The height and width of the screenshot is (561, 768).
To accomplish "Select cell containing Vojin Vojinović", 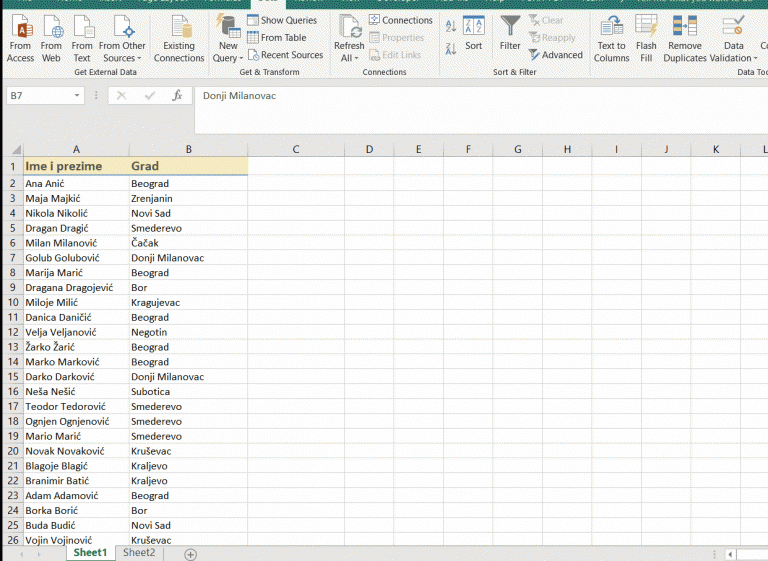I will pos(76,540).
